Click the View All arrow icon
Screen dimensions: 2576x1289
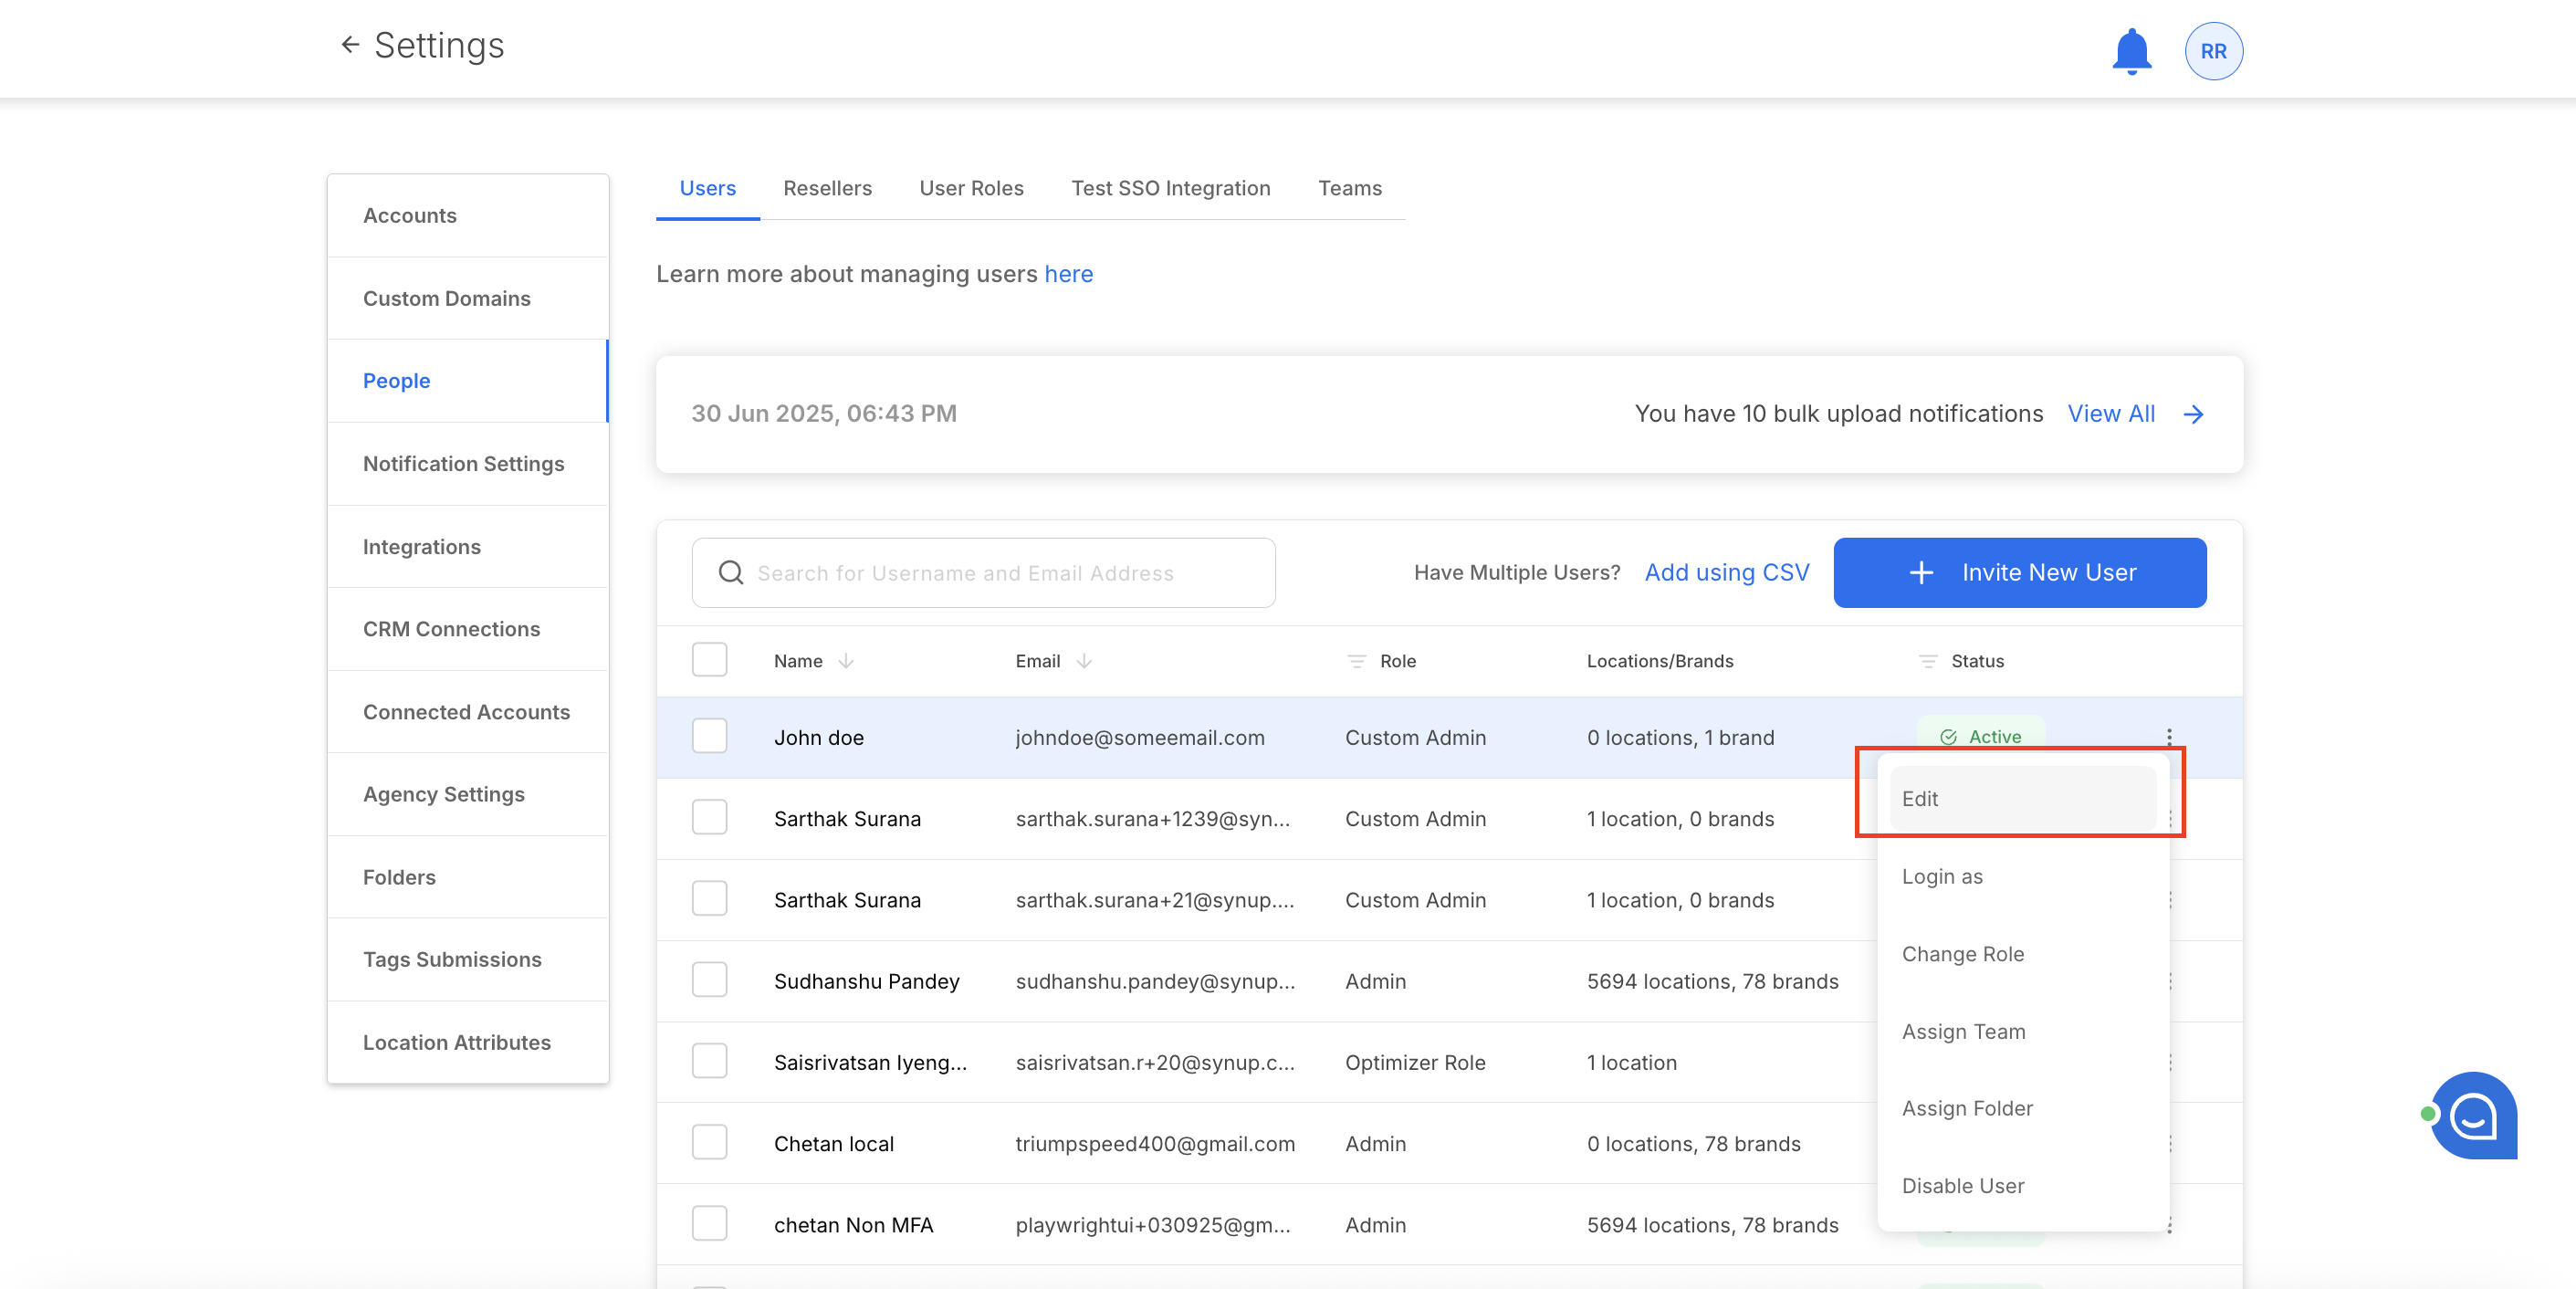click(x=2193, y=414)
